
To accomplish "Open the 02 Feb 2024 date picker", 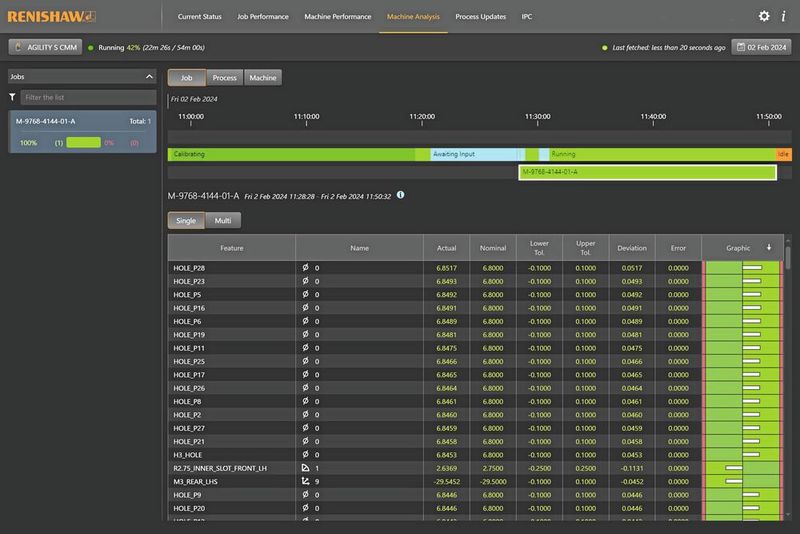I will point(761,47).
